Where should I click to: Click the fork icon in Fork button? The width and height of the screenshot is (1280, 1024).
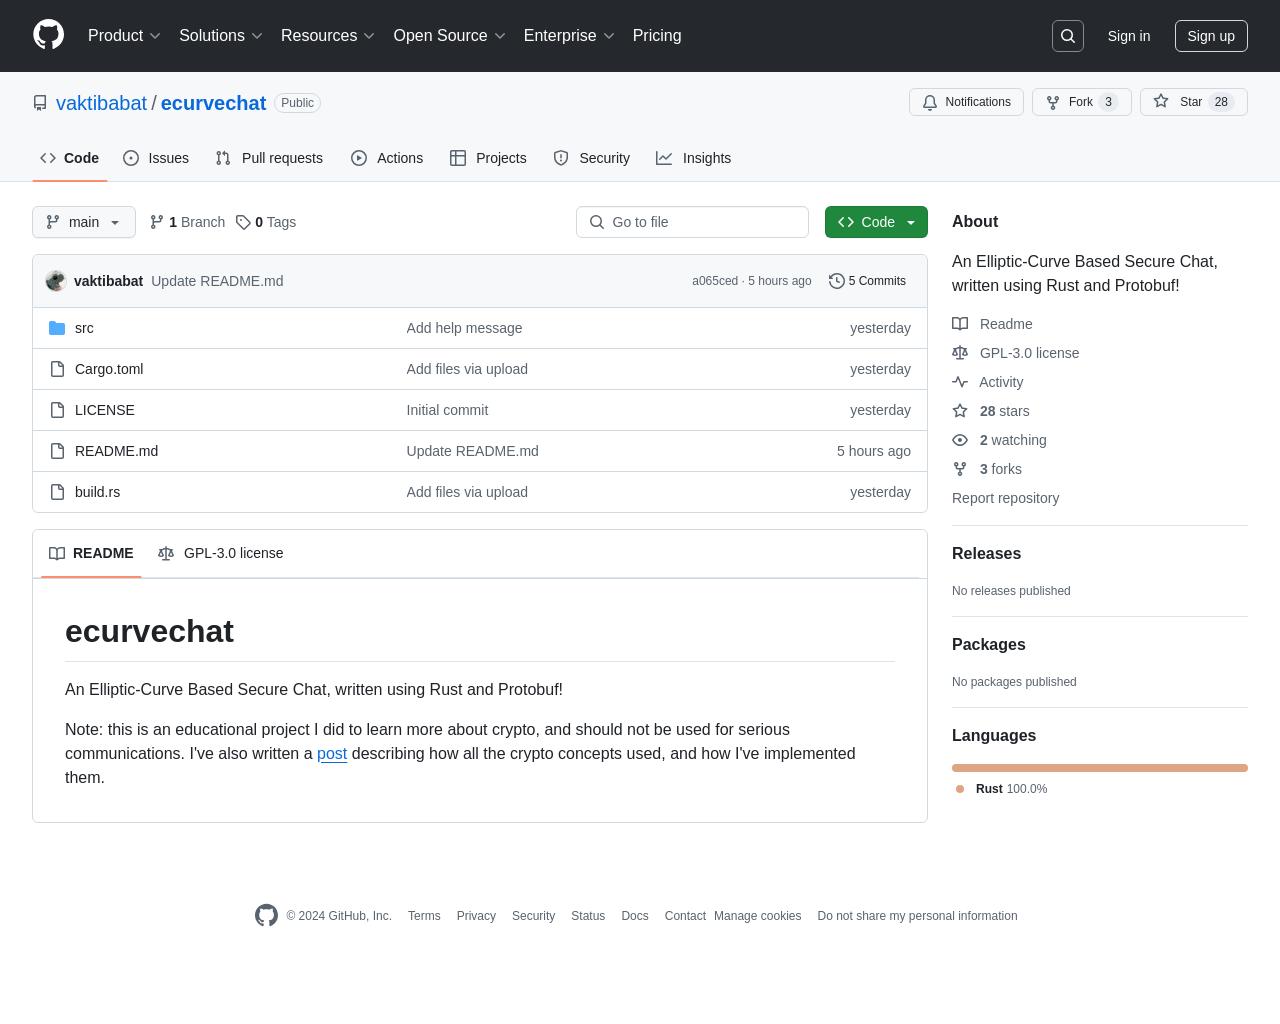coord(1053,102)
